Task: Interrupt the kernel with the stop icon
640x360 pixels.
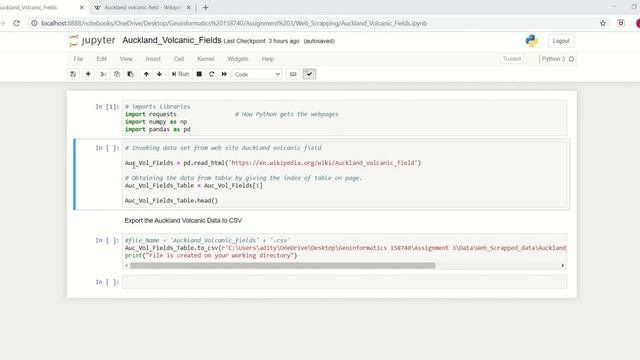Action: coord(199,74)
